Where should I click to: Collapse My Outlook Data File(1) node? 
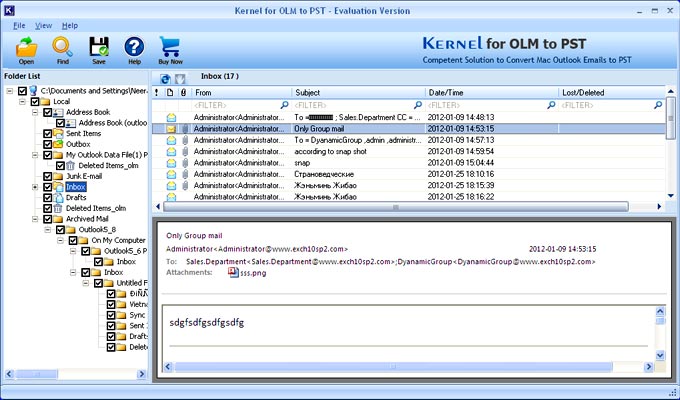(35, 155)
